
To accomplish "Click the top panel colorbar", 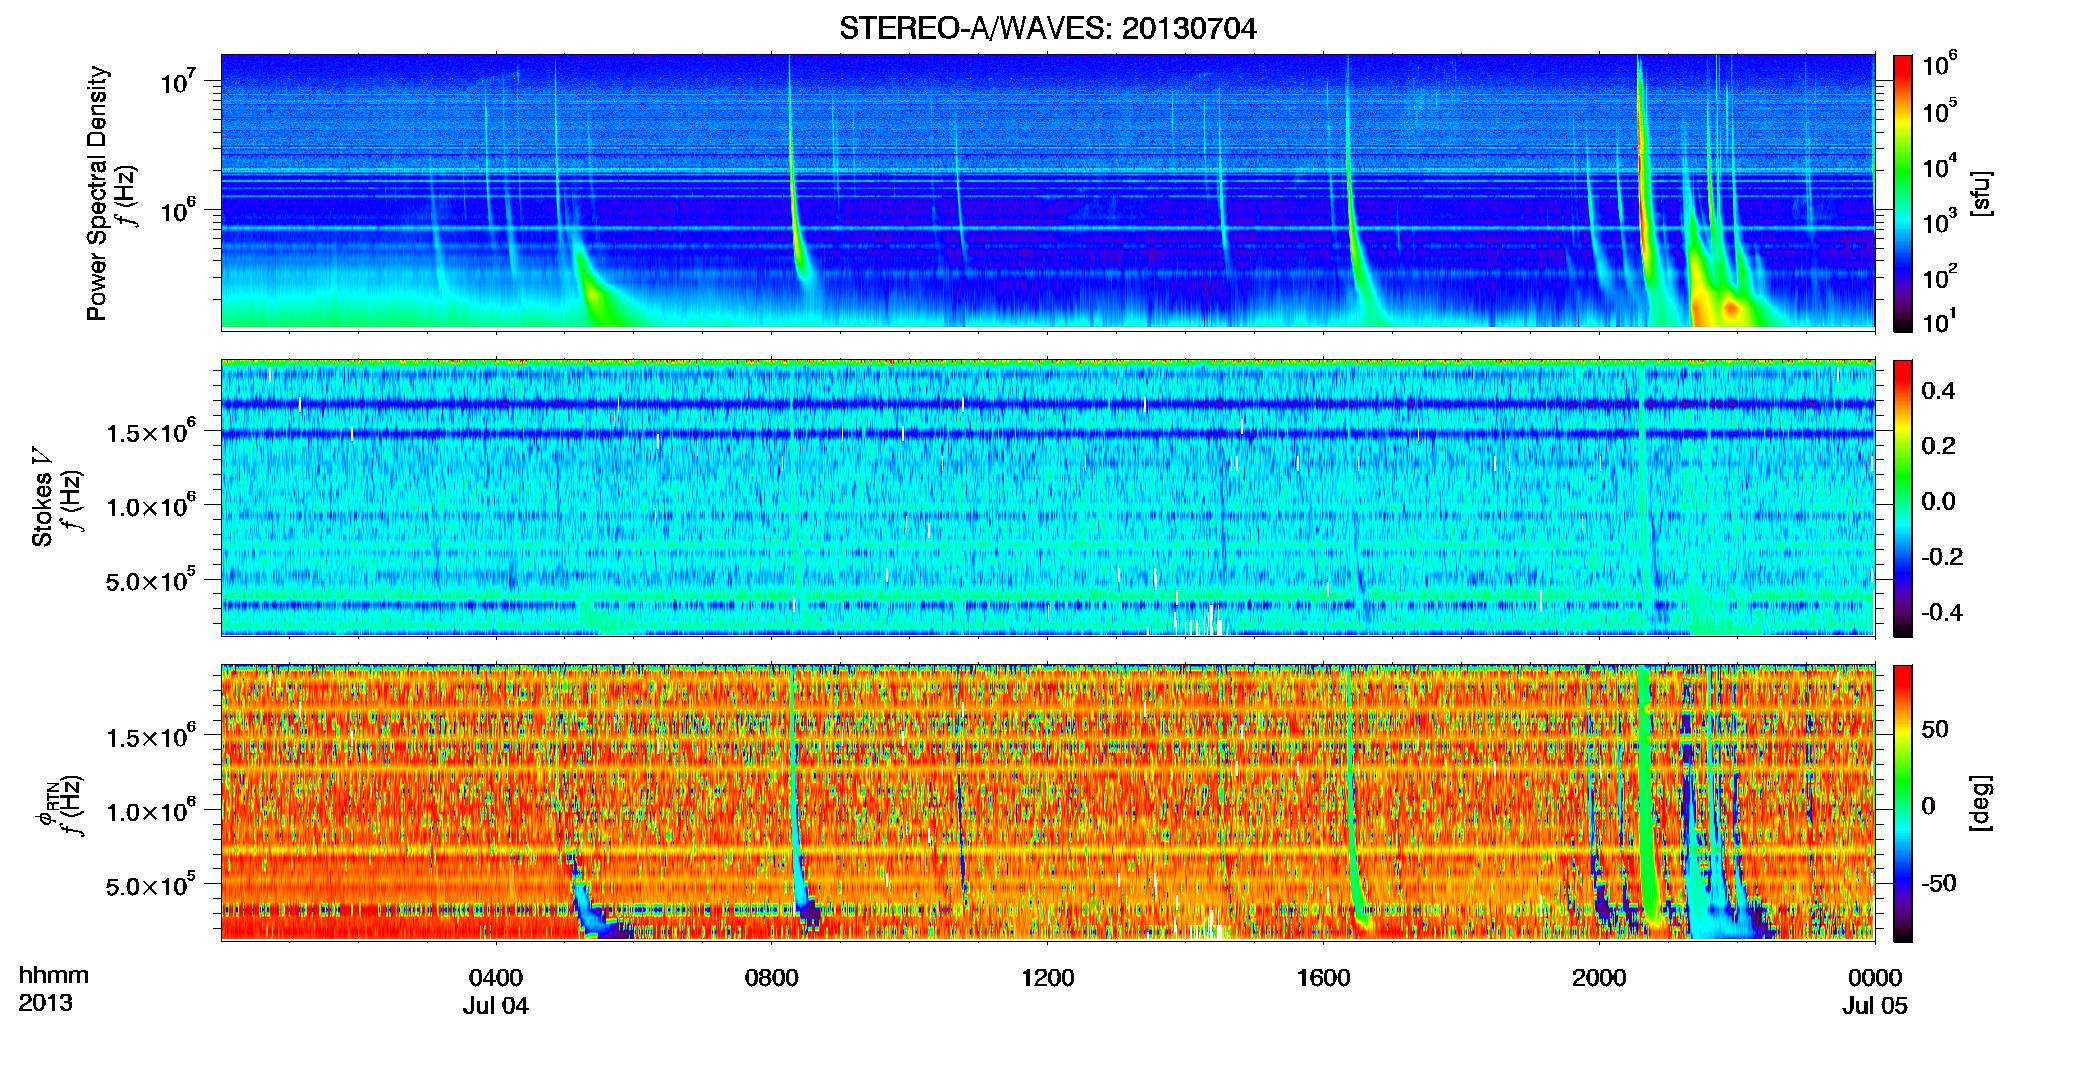I will pyautogui.click(x=1903, y=193).
